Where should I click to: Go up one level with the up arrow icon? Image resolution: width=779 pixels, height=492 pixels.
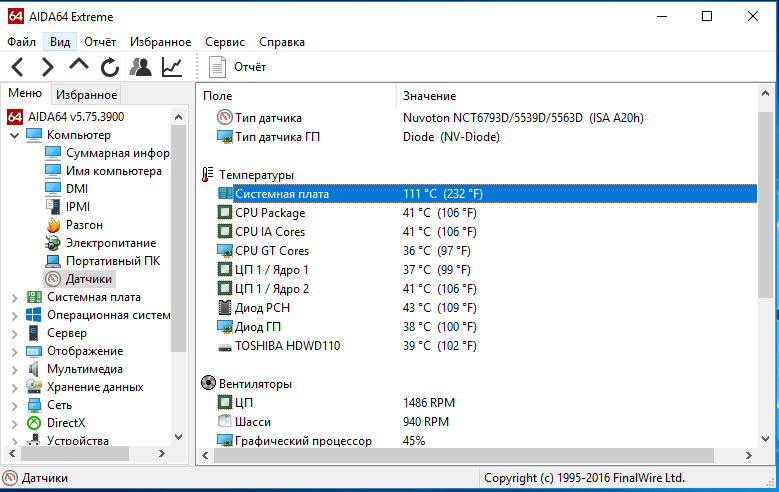click(x=78, y=65)
